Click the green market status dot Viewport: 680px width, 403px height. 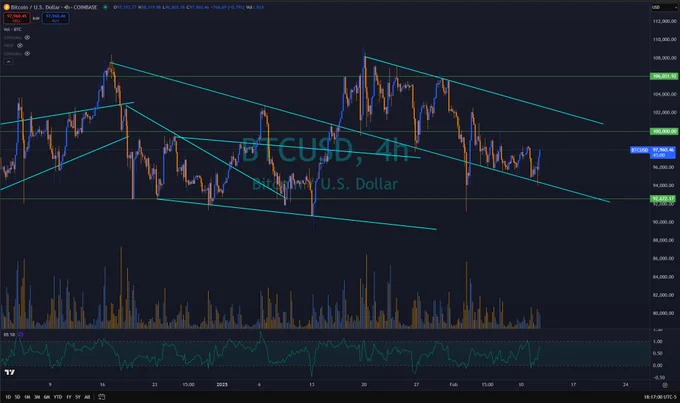(105, 7)
